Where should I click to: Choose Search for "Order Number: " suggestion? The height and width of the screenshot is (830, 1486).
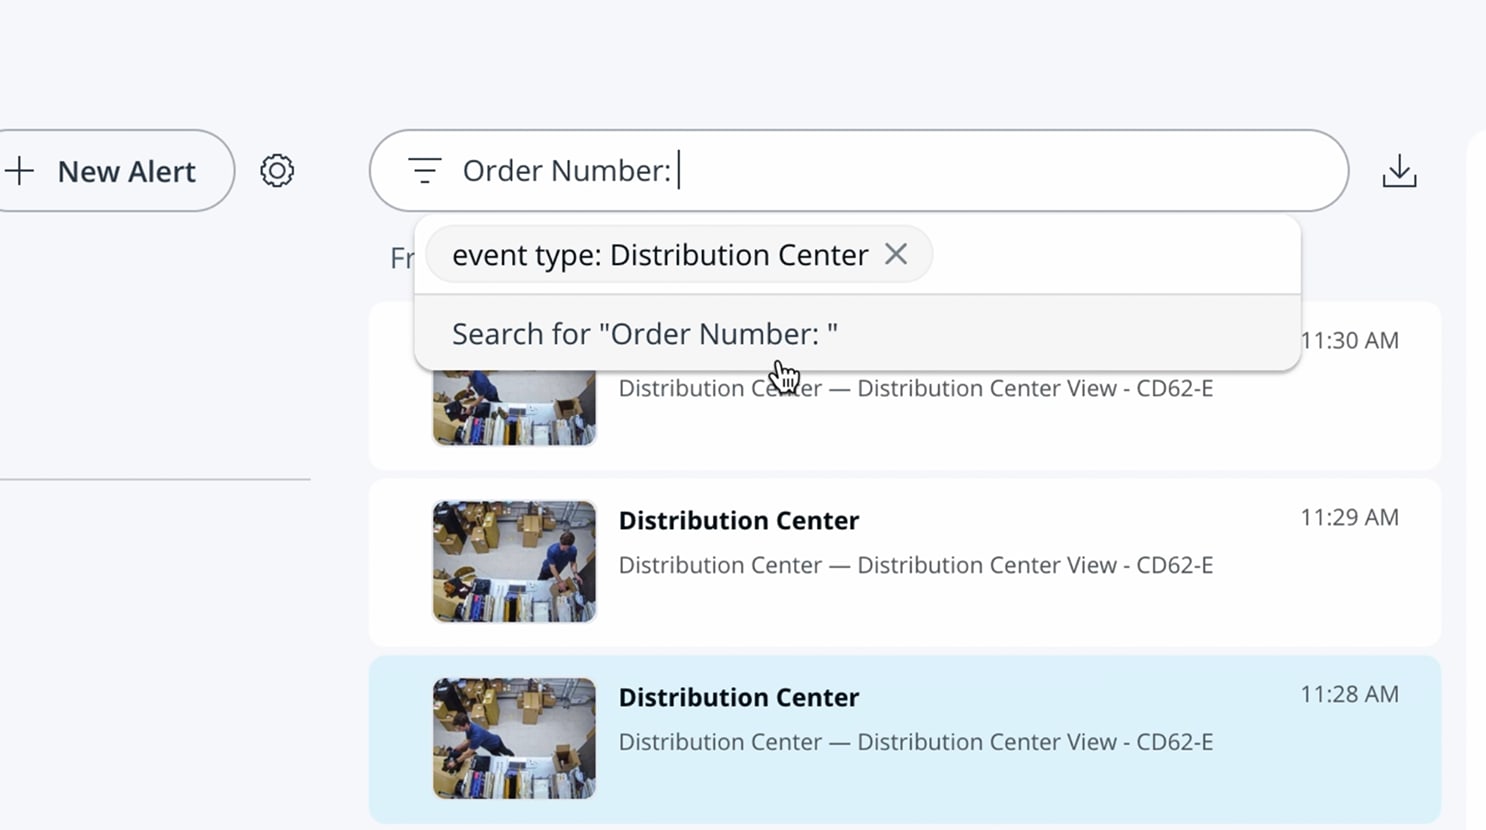(857, 334)
